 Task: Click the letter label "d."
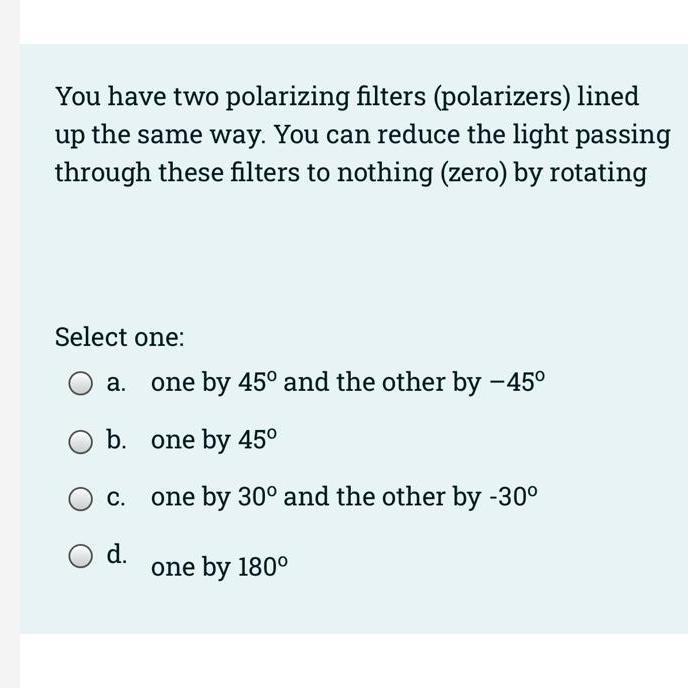click(118, 555)
